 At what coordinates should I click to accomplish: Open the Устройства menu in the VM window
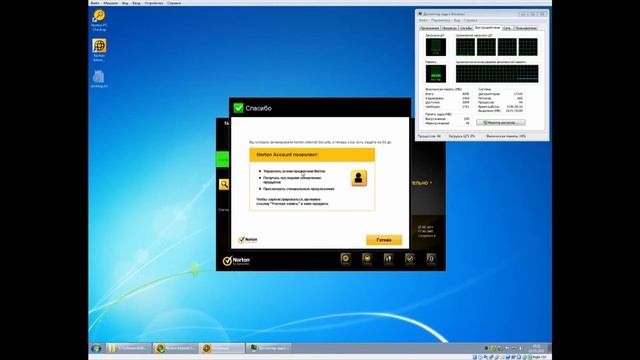[153, 3]
